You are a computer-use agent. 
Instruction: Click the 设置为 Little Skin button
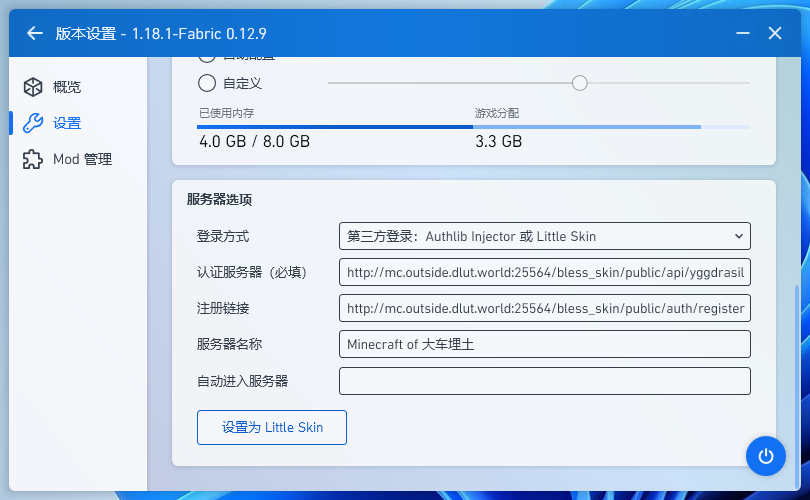(x=272, y=427)
